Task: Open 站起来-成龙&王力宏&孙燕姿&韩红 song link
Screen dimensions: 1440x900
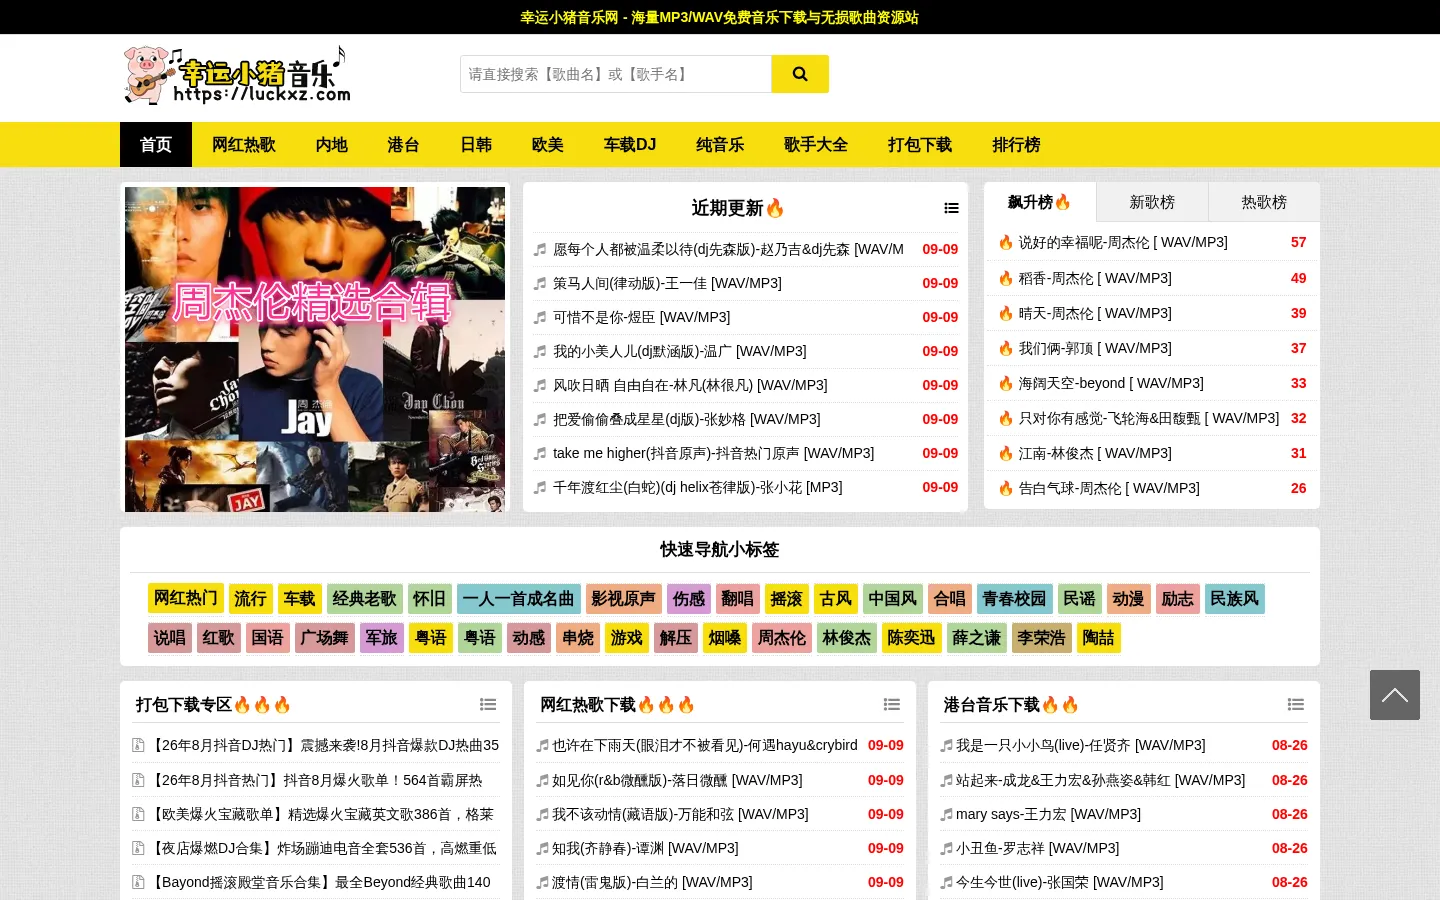Action: click(1100, 780)
